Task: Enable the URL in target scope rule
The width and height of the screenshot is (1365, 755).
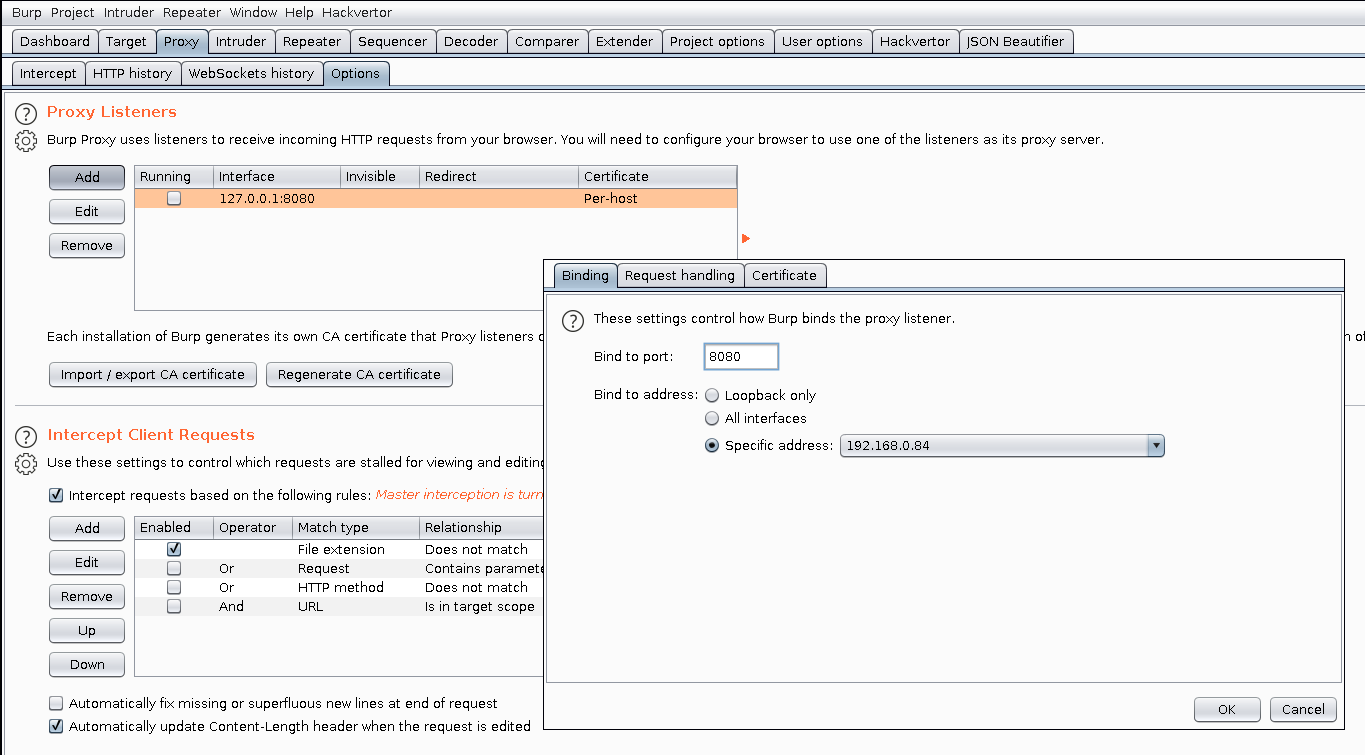Action: [174, 606]
